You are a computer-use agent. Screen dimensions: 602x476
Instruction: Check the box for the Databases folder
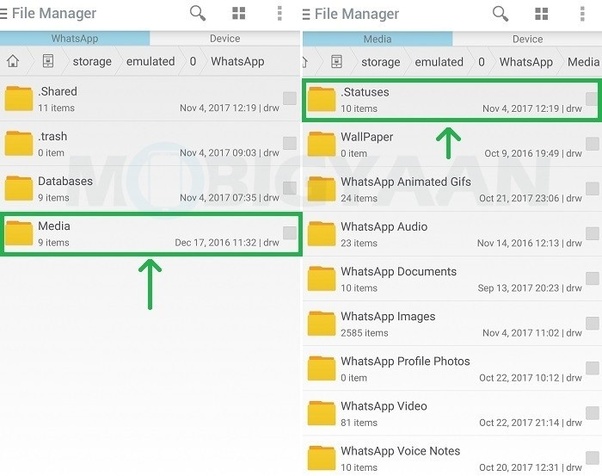[x=289, y=188]
